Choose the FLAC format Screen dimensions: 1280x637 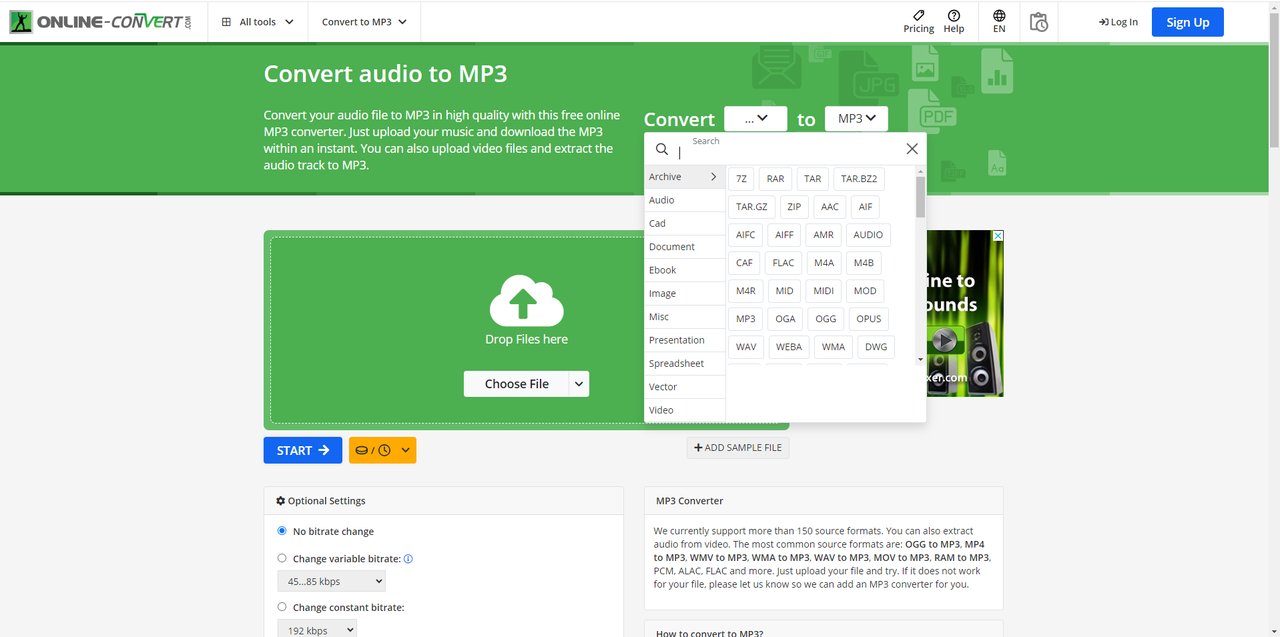tap(783, 263)
